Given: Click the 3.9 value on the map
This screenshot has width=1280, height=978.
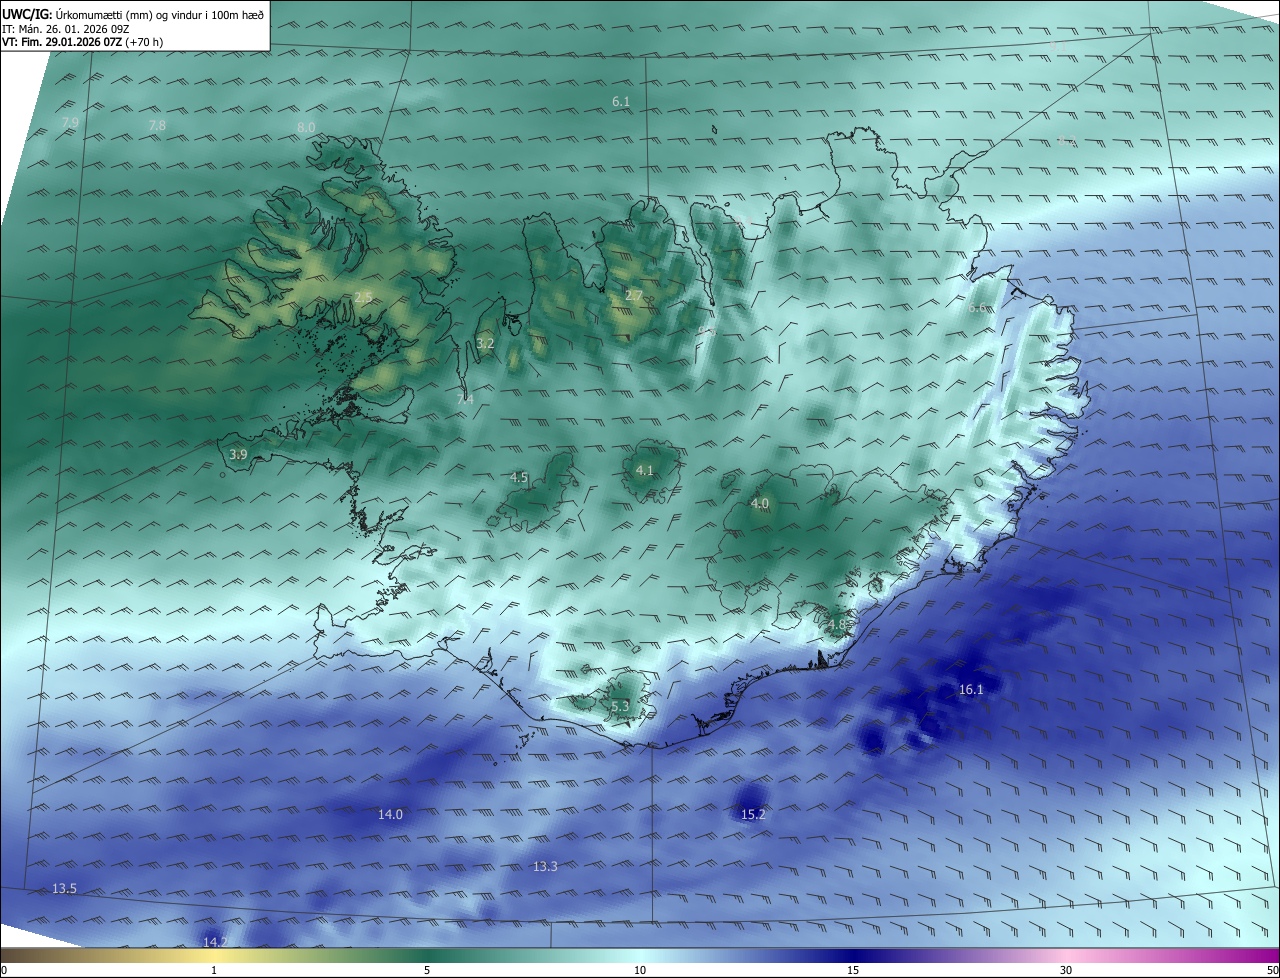Looking at the screenshot, I should pyautogui.click(x=238, y=454).
